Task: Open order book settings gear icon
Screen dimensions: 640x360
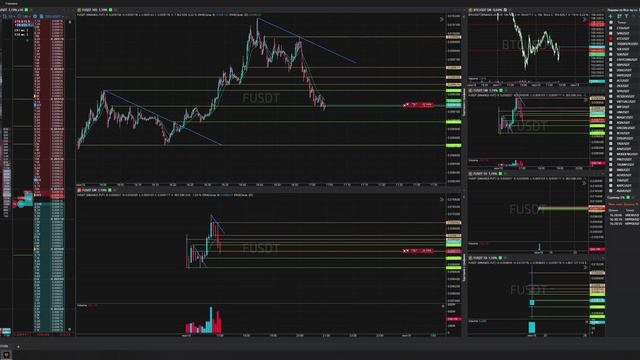Action: [35, 16]
